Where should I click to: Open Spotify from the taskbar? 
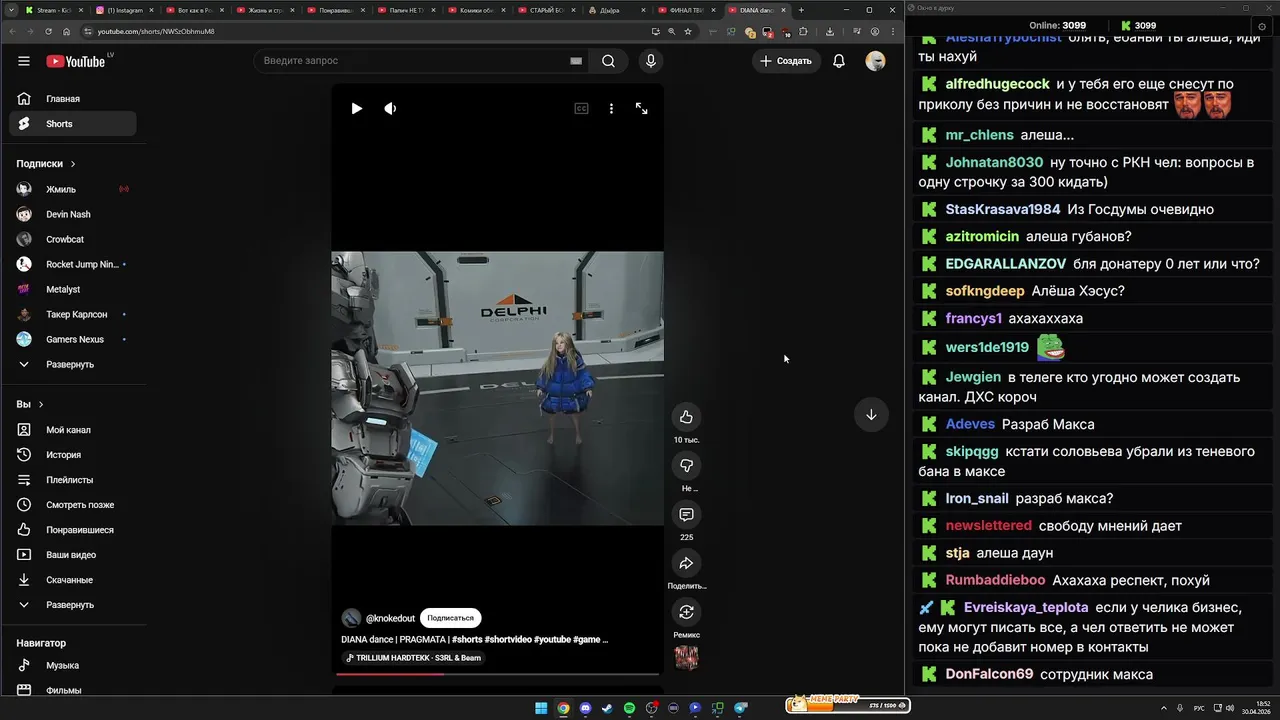pos(629,708)
